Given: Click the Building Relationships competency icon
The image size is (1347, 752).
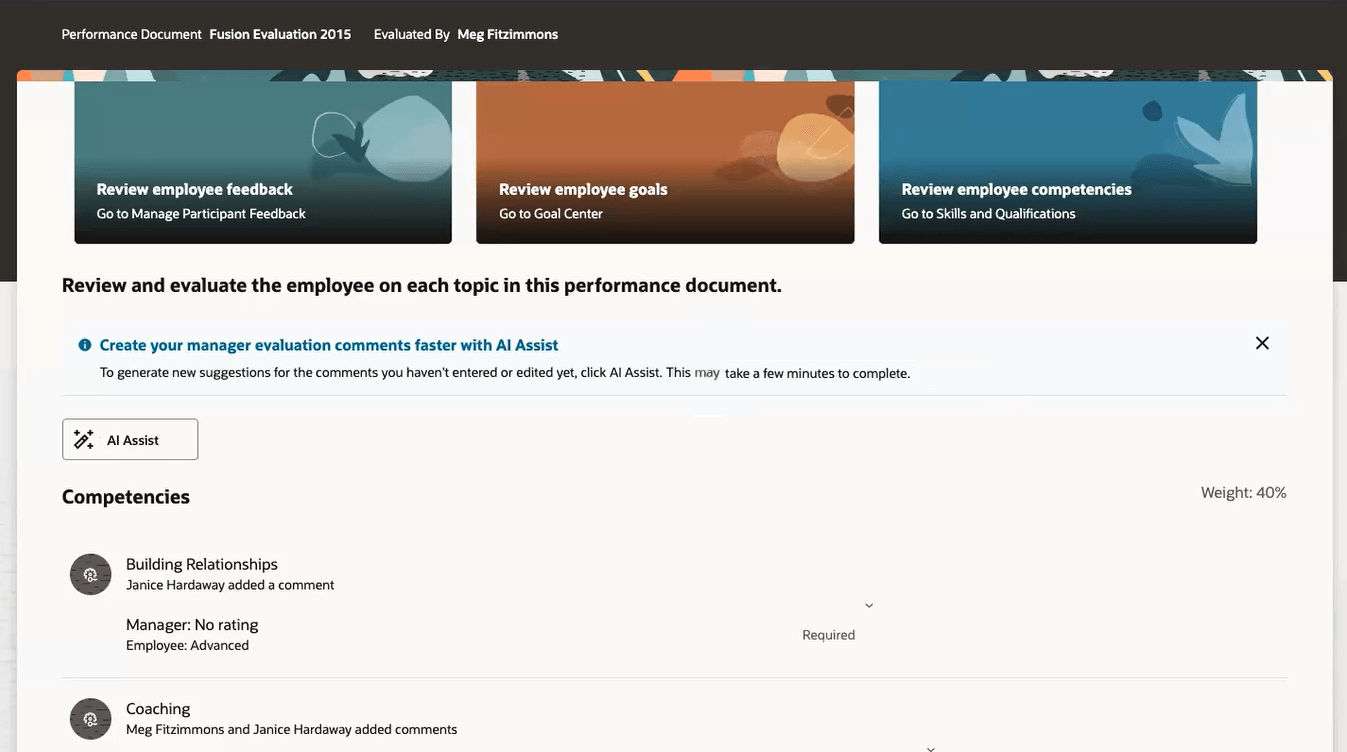Looking at the screenshot, I should (90, 574).
